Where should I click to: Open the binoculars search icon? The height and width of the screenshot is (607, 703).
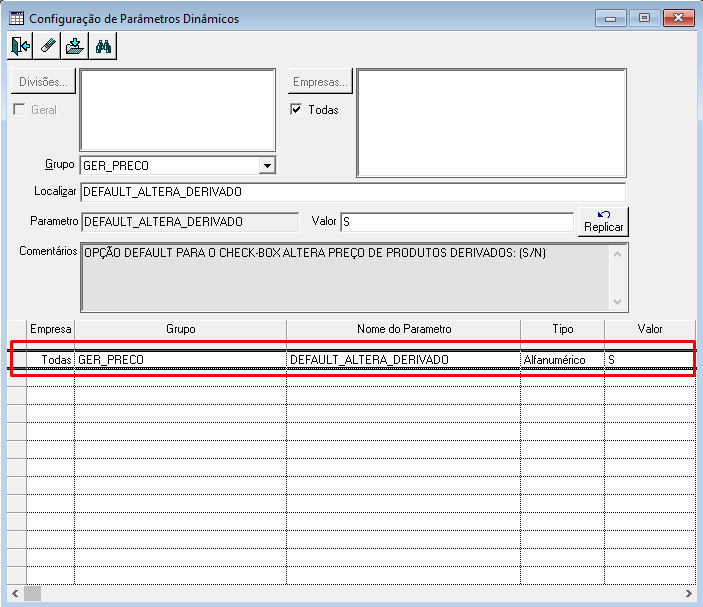click(x=103, y=46)
